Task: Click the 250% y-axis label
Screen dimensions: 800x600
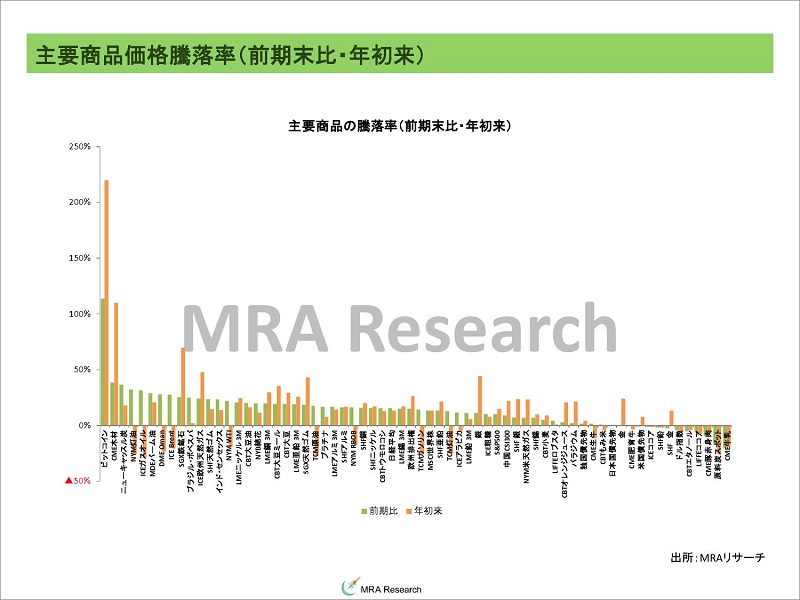Action: pyautogui.click(x=79, y=146)
